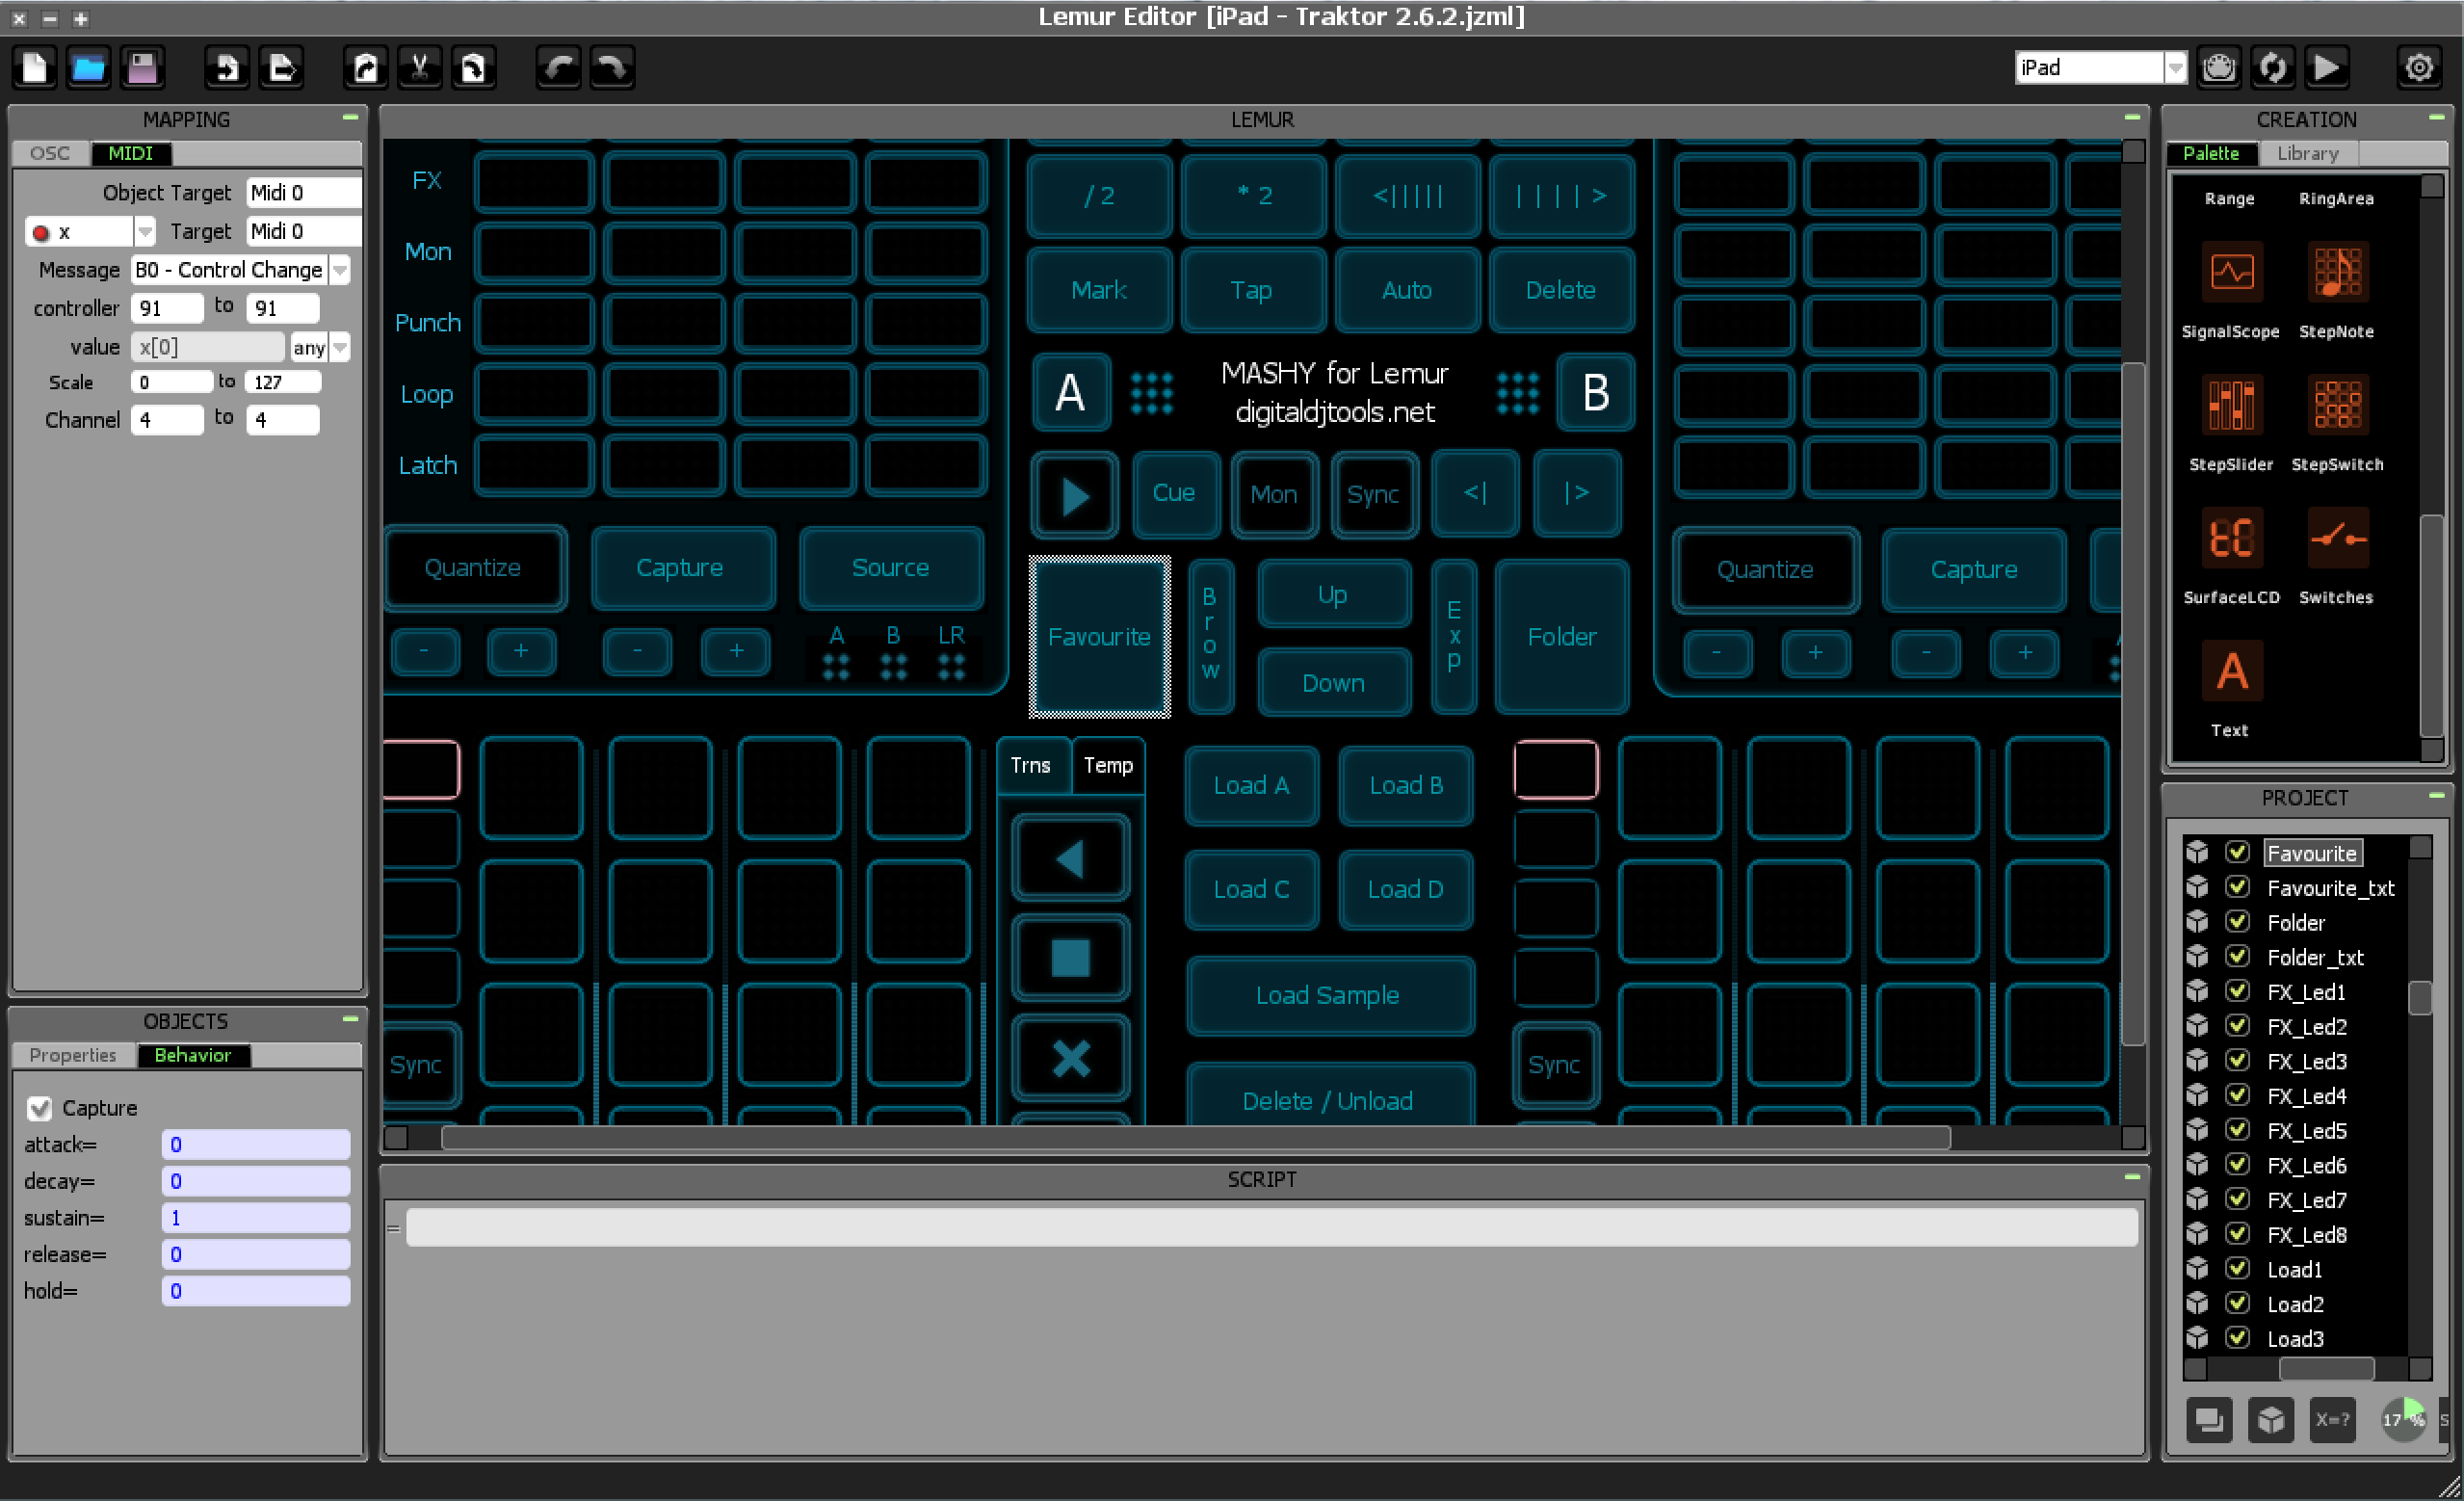Collapse the LEMUR panel
The width and height of the screenshot is (2464, 1501).
pyautogui.click(x=2132, y=118)
